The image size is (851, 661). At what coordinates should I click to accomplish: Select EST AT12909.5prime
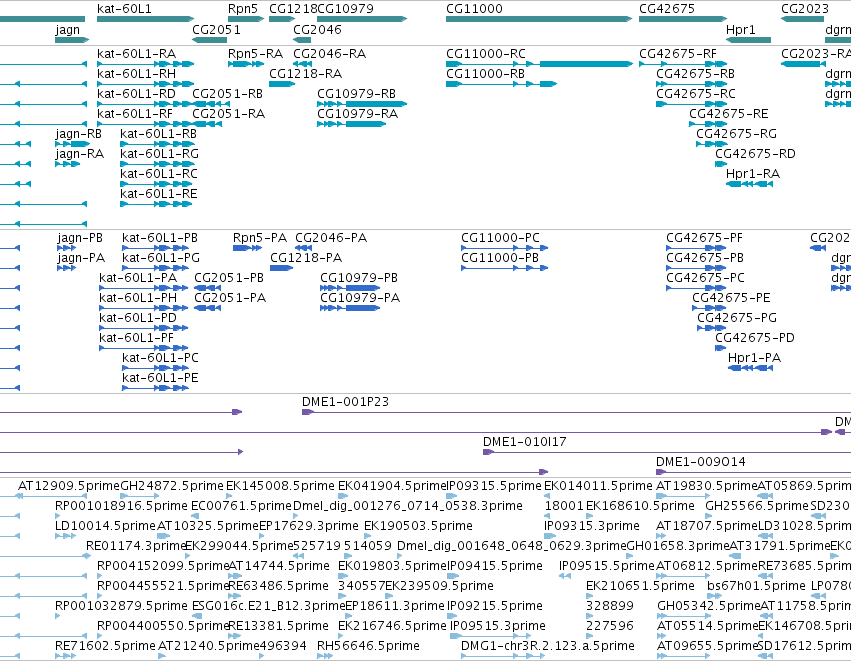pos(68,486)
